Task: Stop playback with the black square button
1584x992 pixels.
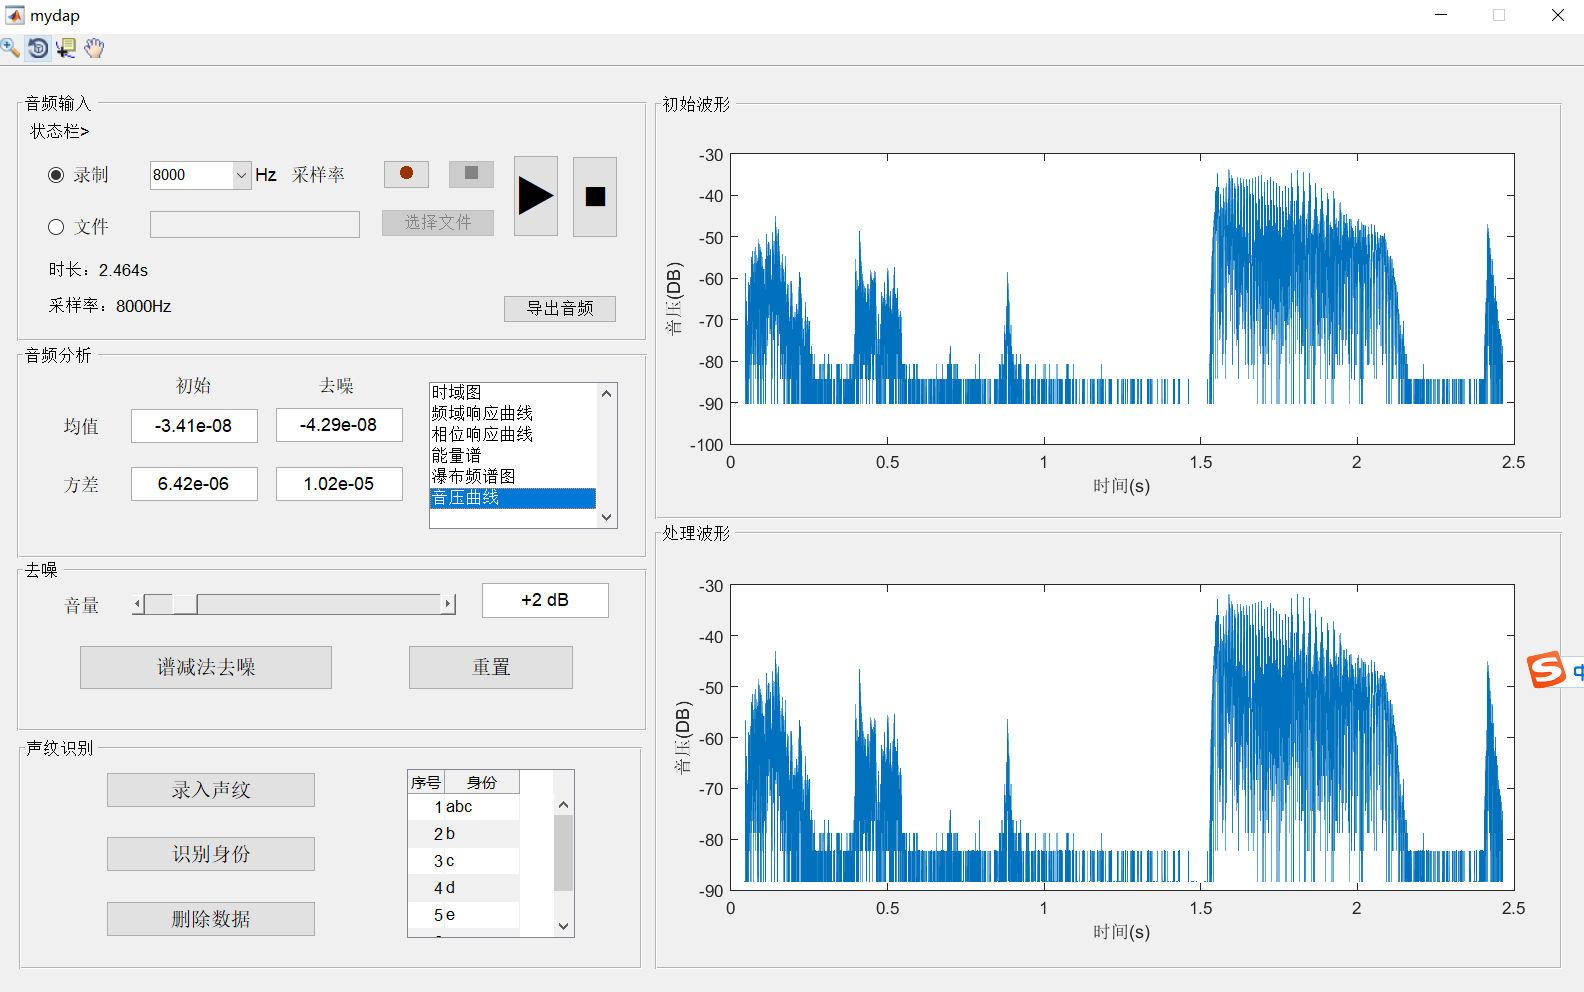Action: [x=595, y=196]
